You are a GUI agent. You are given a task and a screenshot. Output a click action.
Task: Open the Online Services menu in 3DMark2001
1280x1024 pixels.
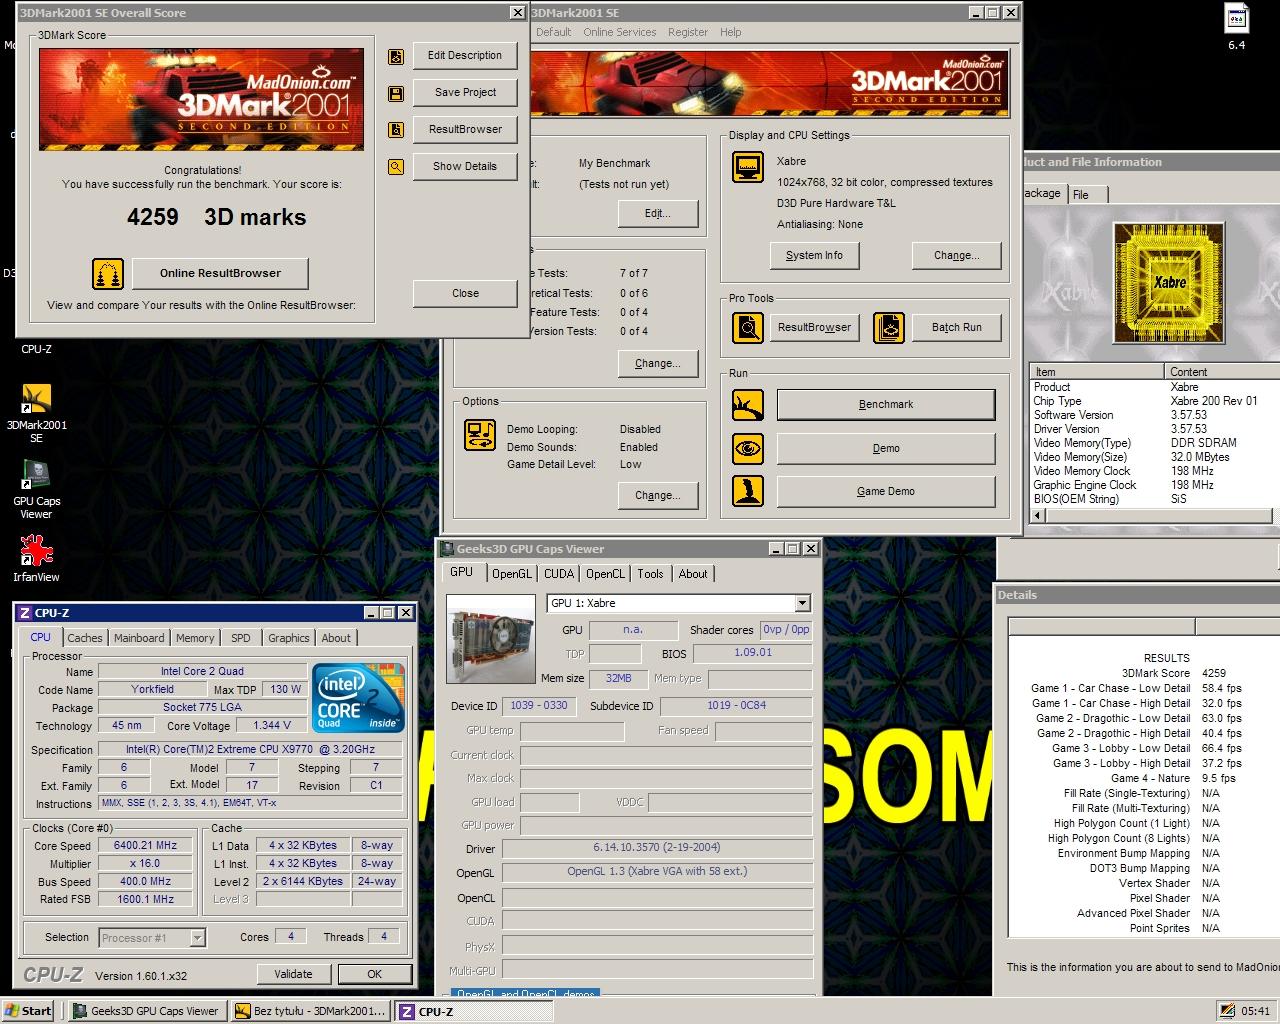coord(620,32)
